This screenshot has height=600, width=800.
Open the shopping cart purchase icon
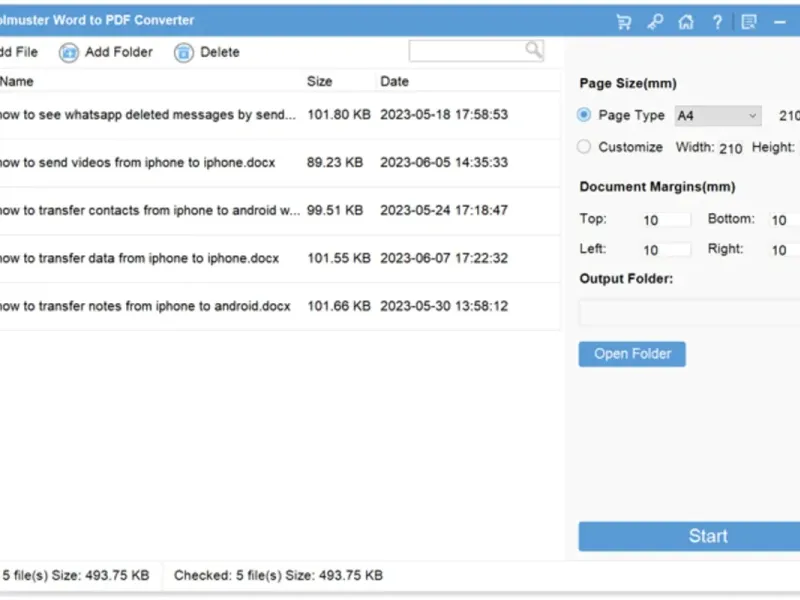tap(623, 22)
